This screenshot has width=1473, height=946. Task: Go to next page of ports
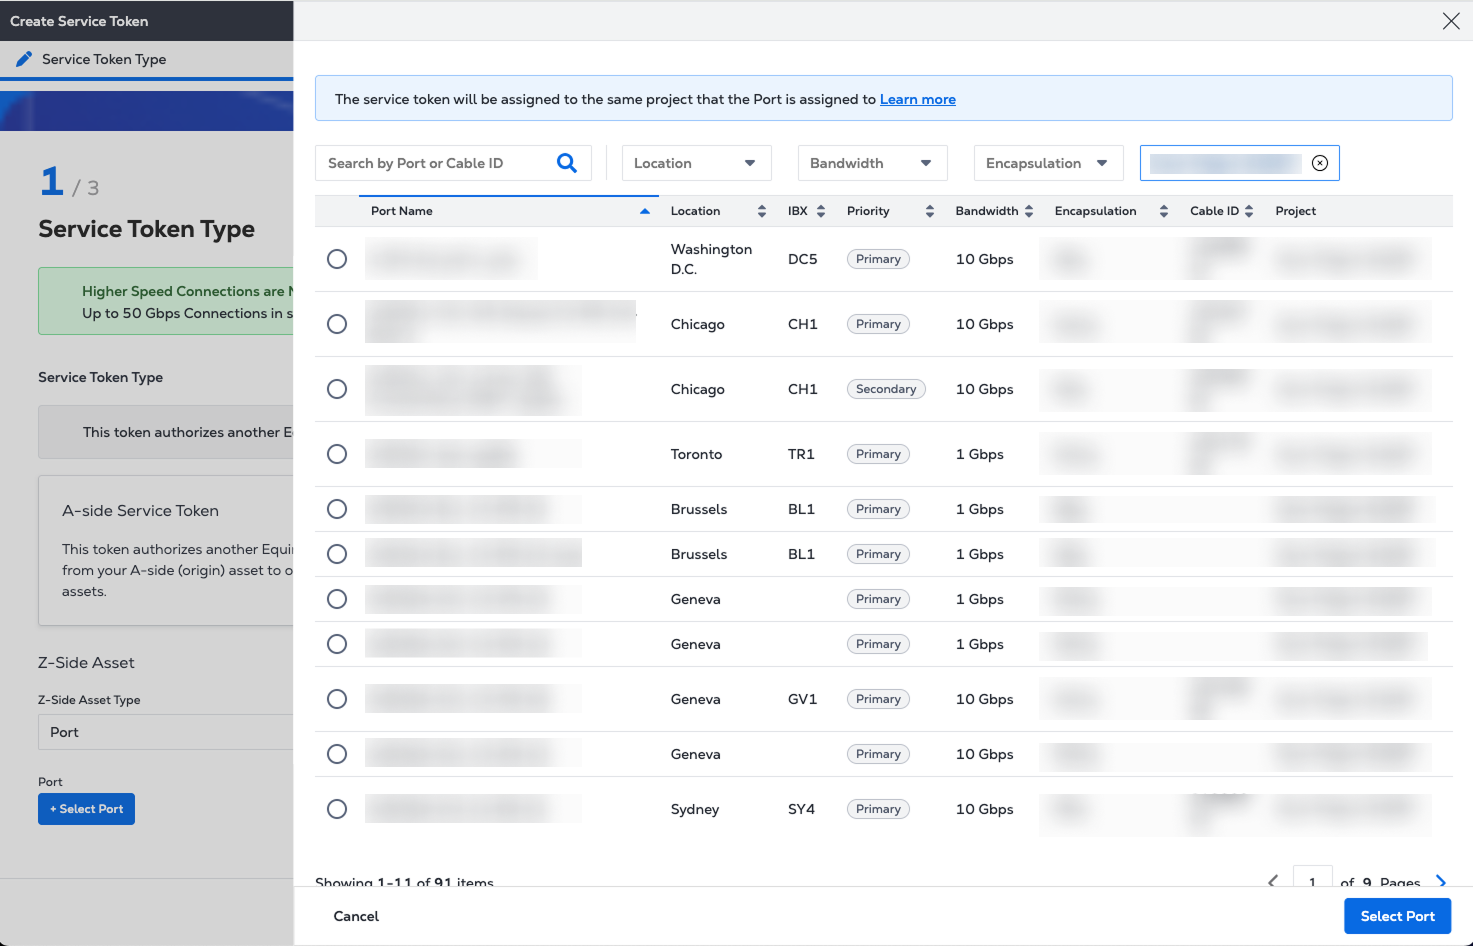coord(1441,881)
